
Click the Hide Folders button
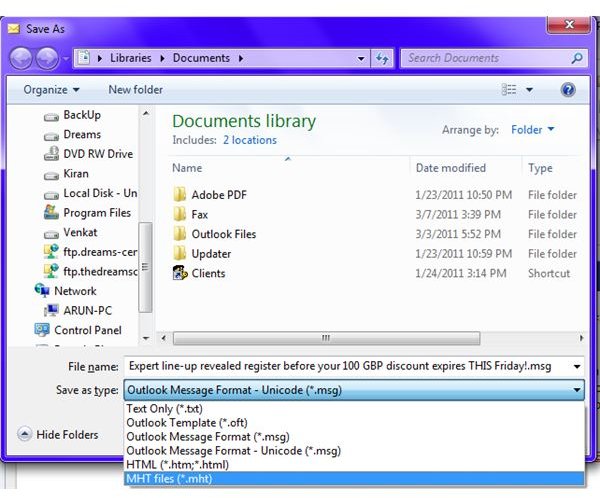(x=58, y=434)
